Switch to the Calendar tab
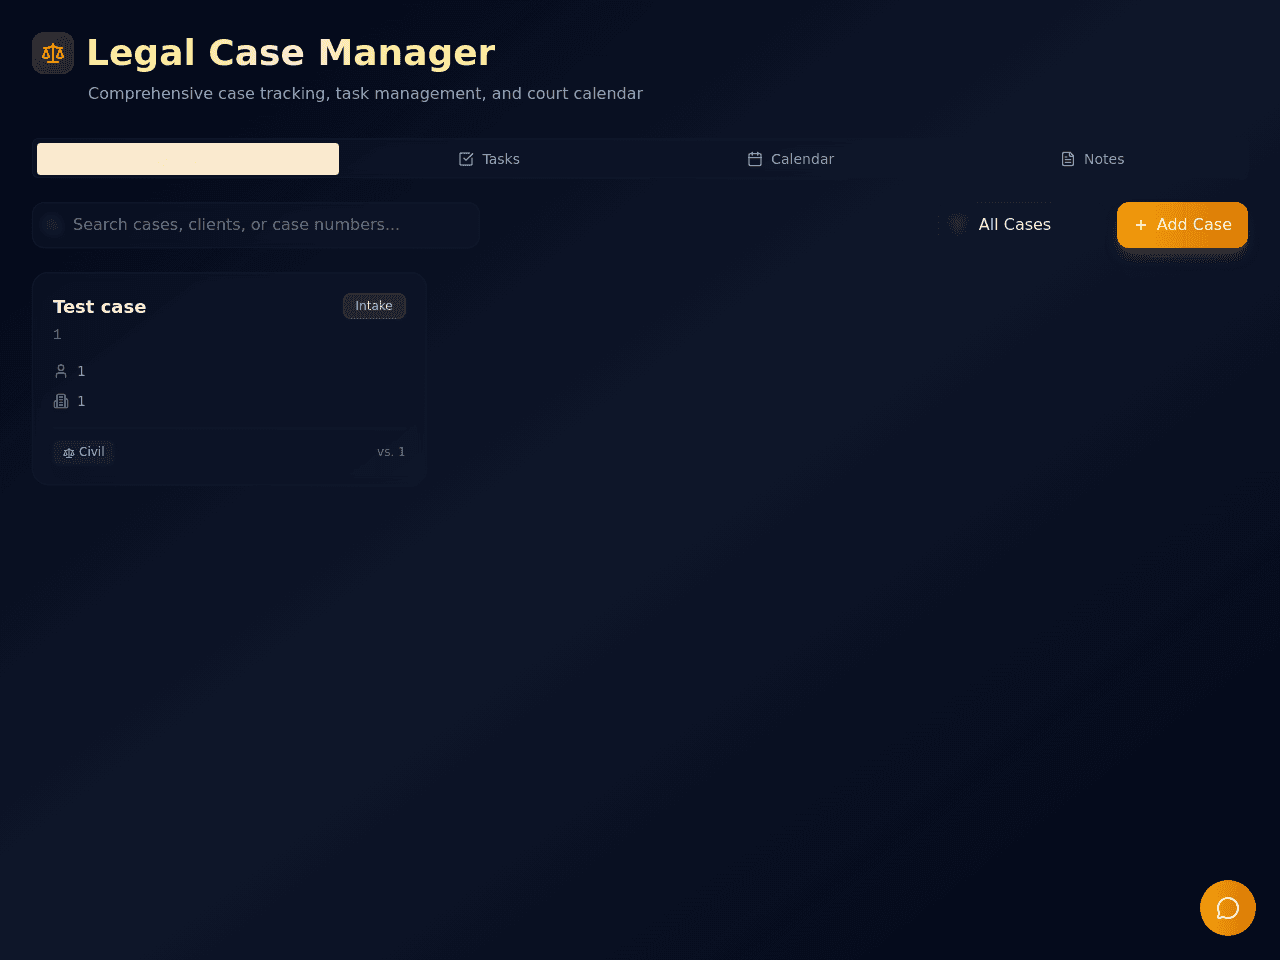The width and height of the screenshot is (1280, 960). 791,159
